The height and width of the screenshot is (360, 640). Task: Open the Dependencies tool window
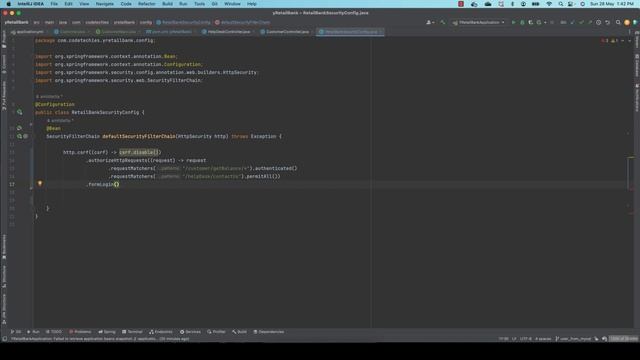click(269, 332)
